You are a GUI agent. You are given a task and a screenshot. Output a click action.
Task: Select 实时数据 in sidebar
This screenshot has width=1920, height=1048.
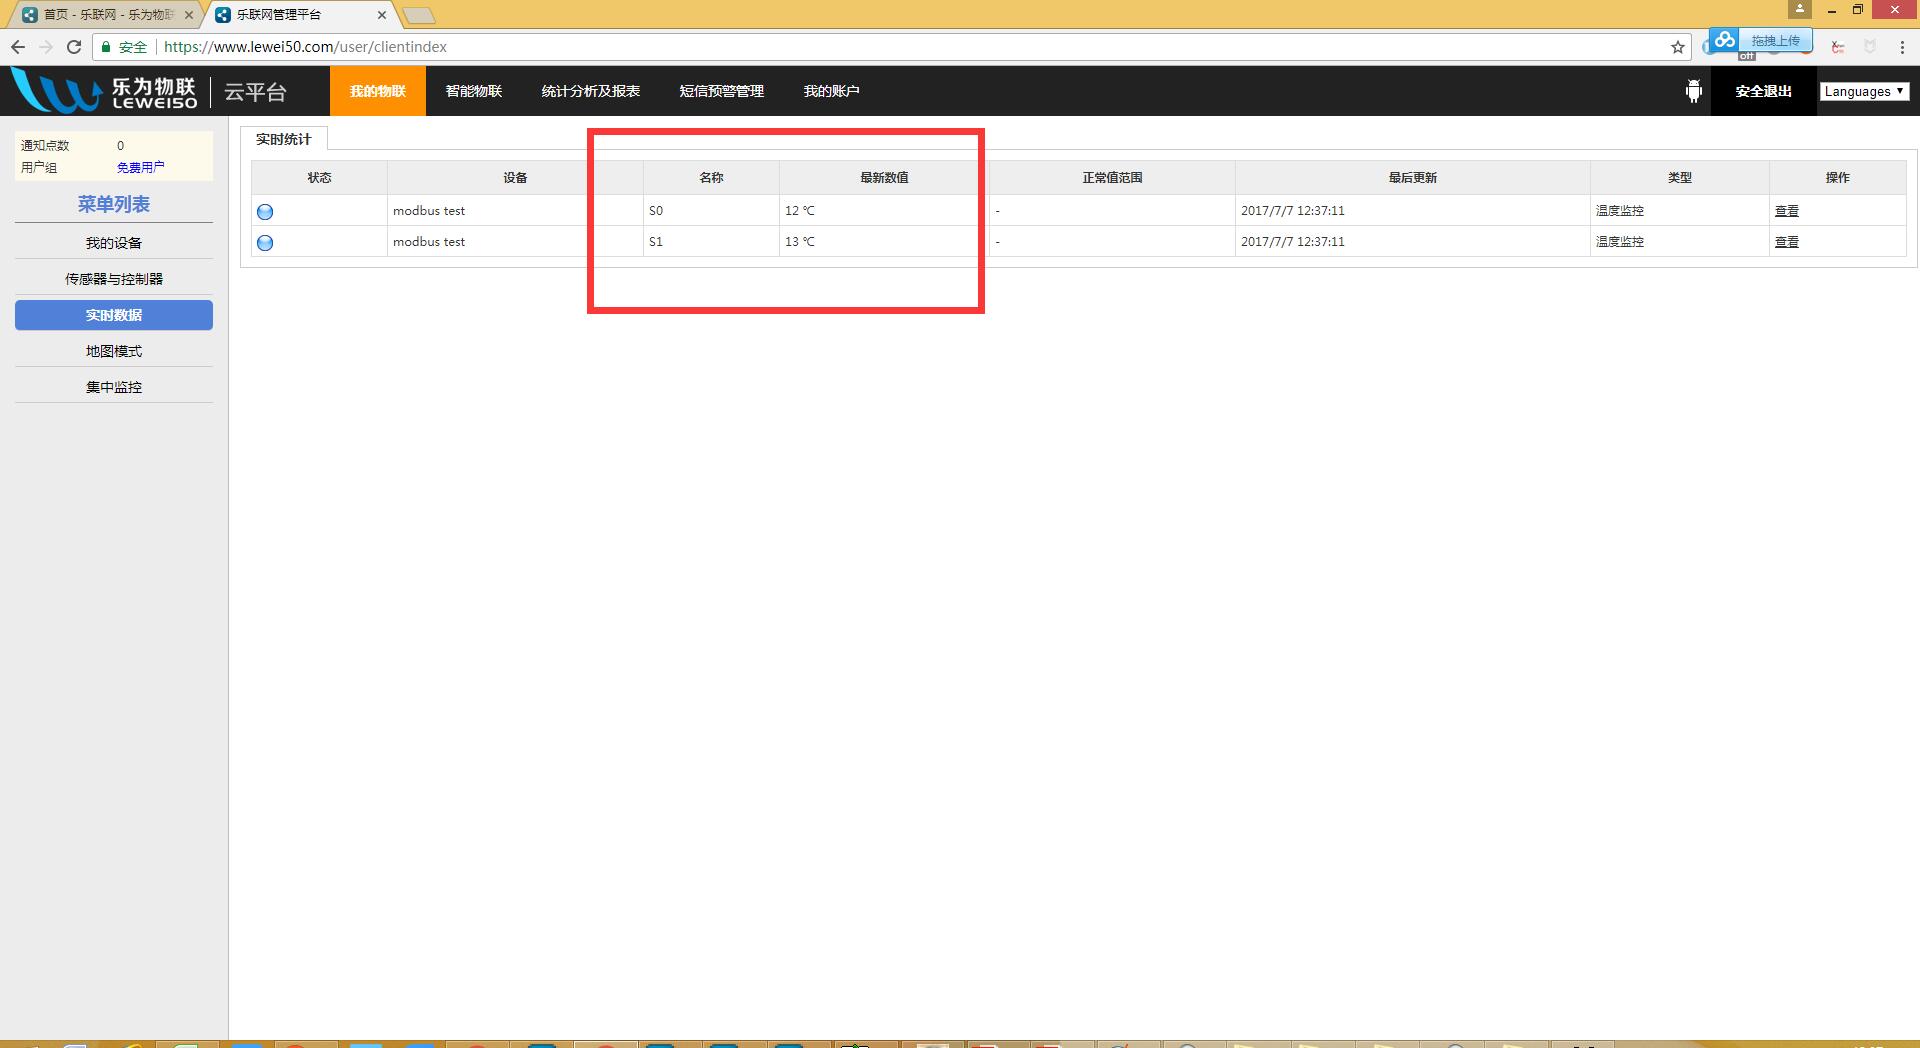(114, 315)
